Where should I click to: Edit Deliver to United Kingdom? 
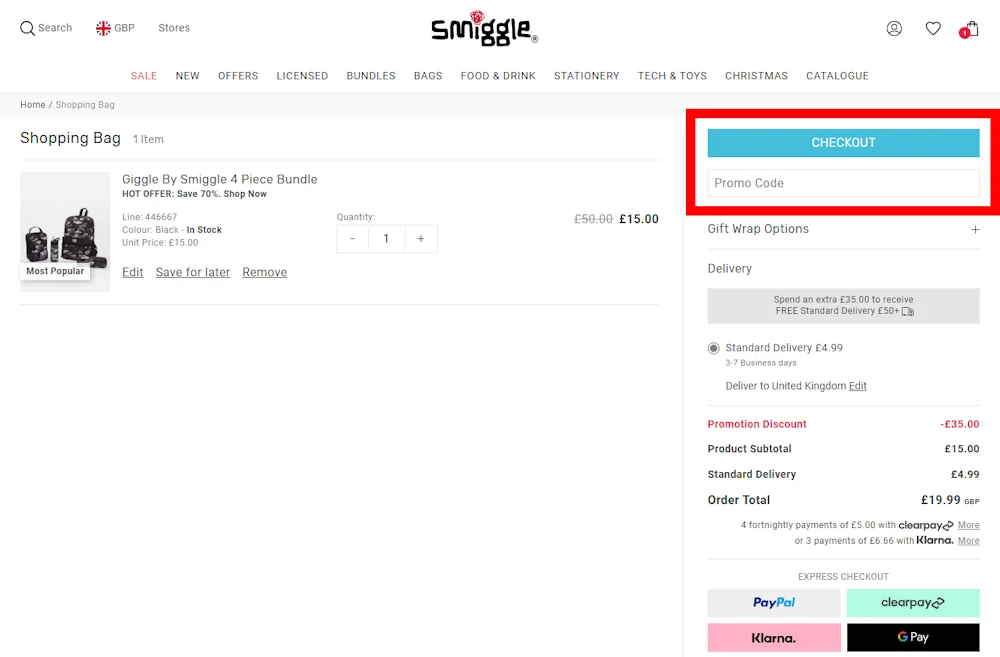click(858, 386)
